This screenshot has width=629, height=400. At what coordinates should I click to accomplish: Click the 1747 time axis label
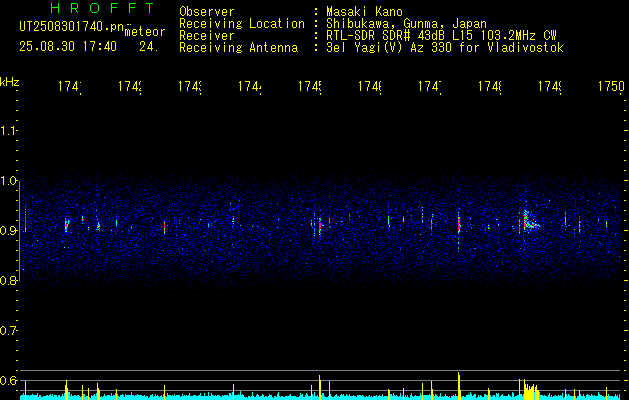pos(430,86)
